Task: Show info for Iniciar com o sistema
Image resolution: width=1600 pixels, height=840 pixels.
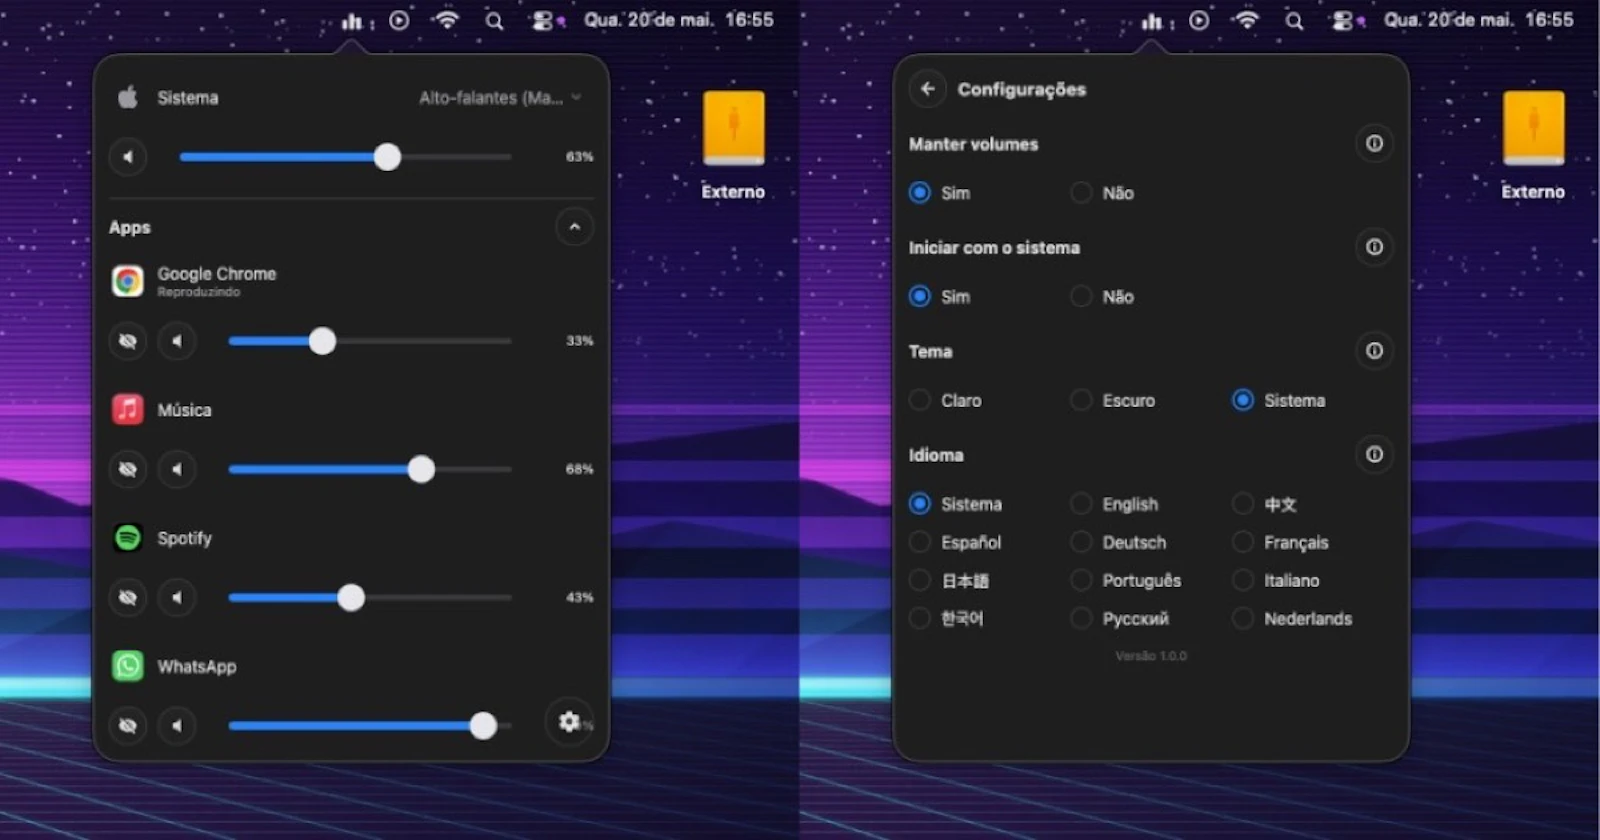Action: pyautogui.click(x=1375, y=247)
